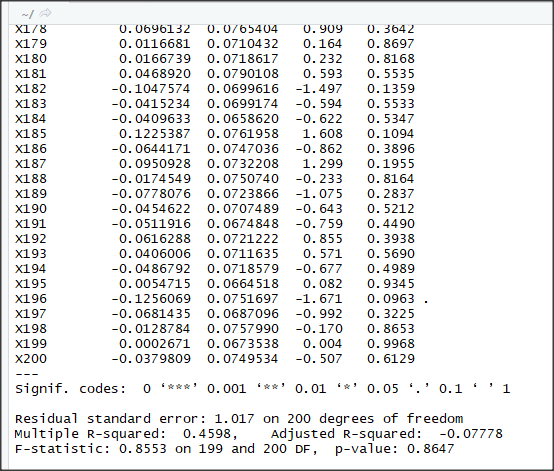Image resolution: width=554 pixels, height=471 pixels.
Task: Select row label X200
Action: pos(31,359)
